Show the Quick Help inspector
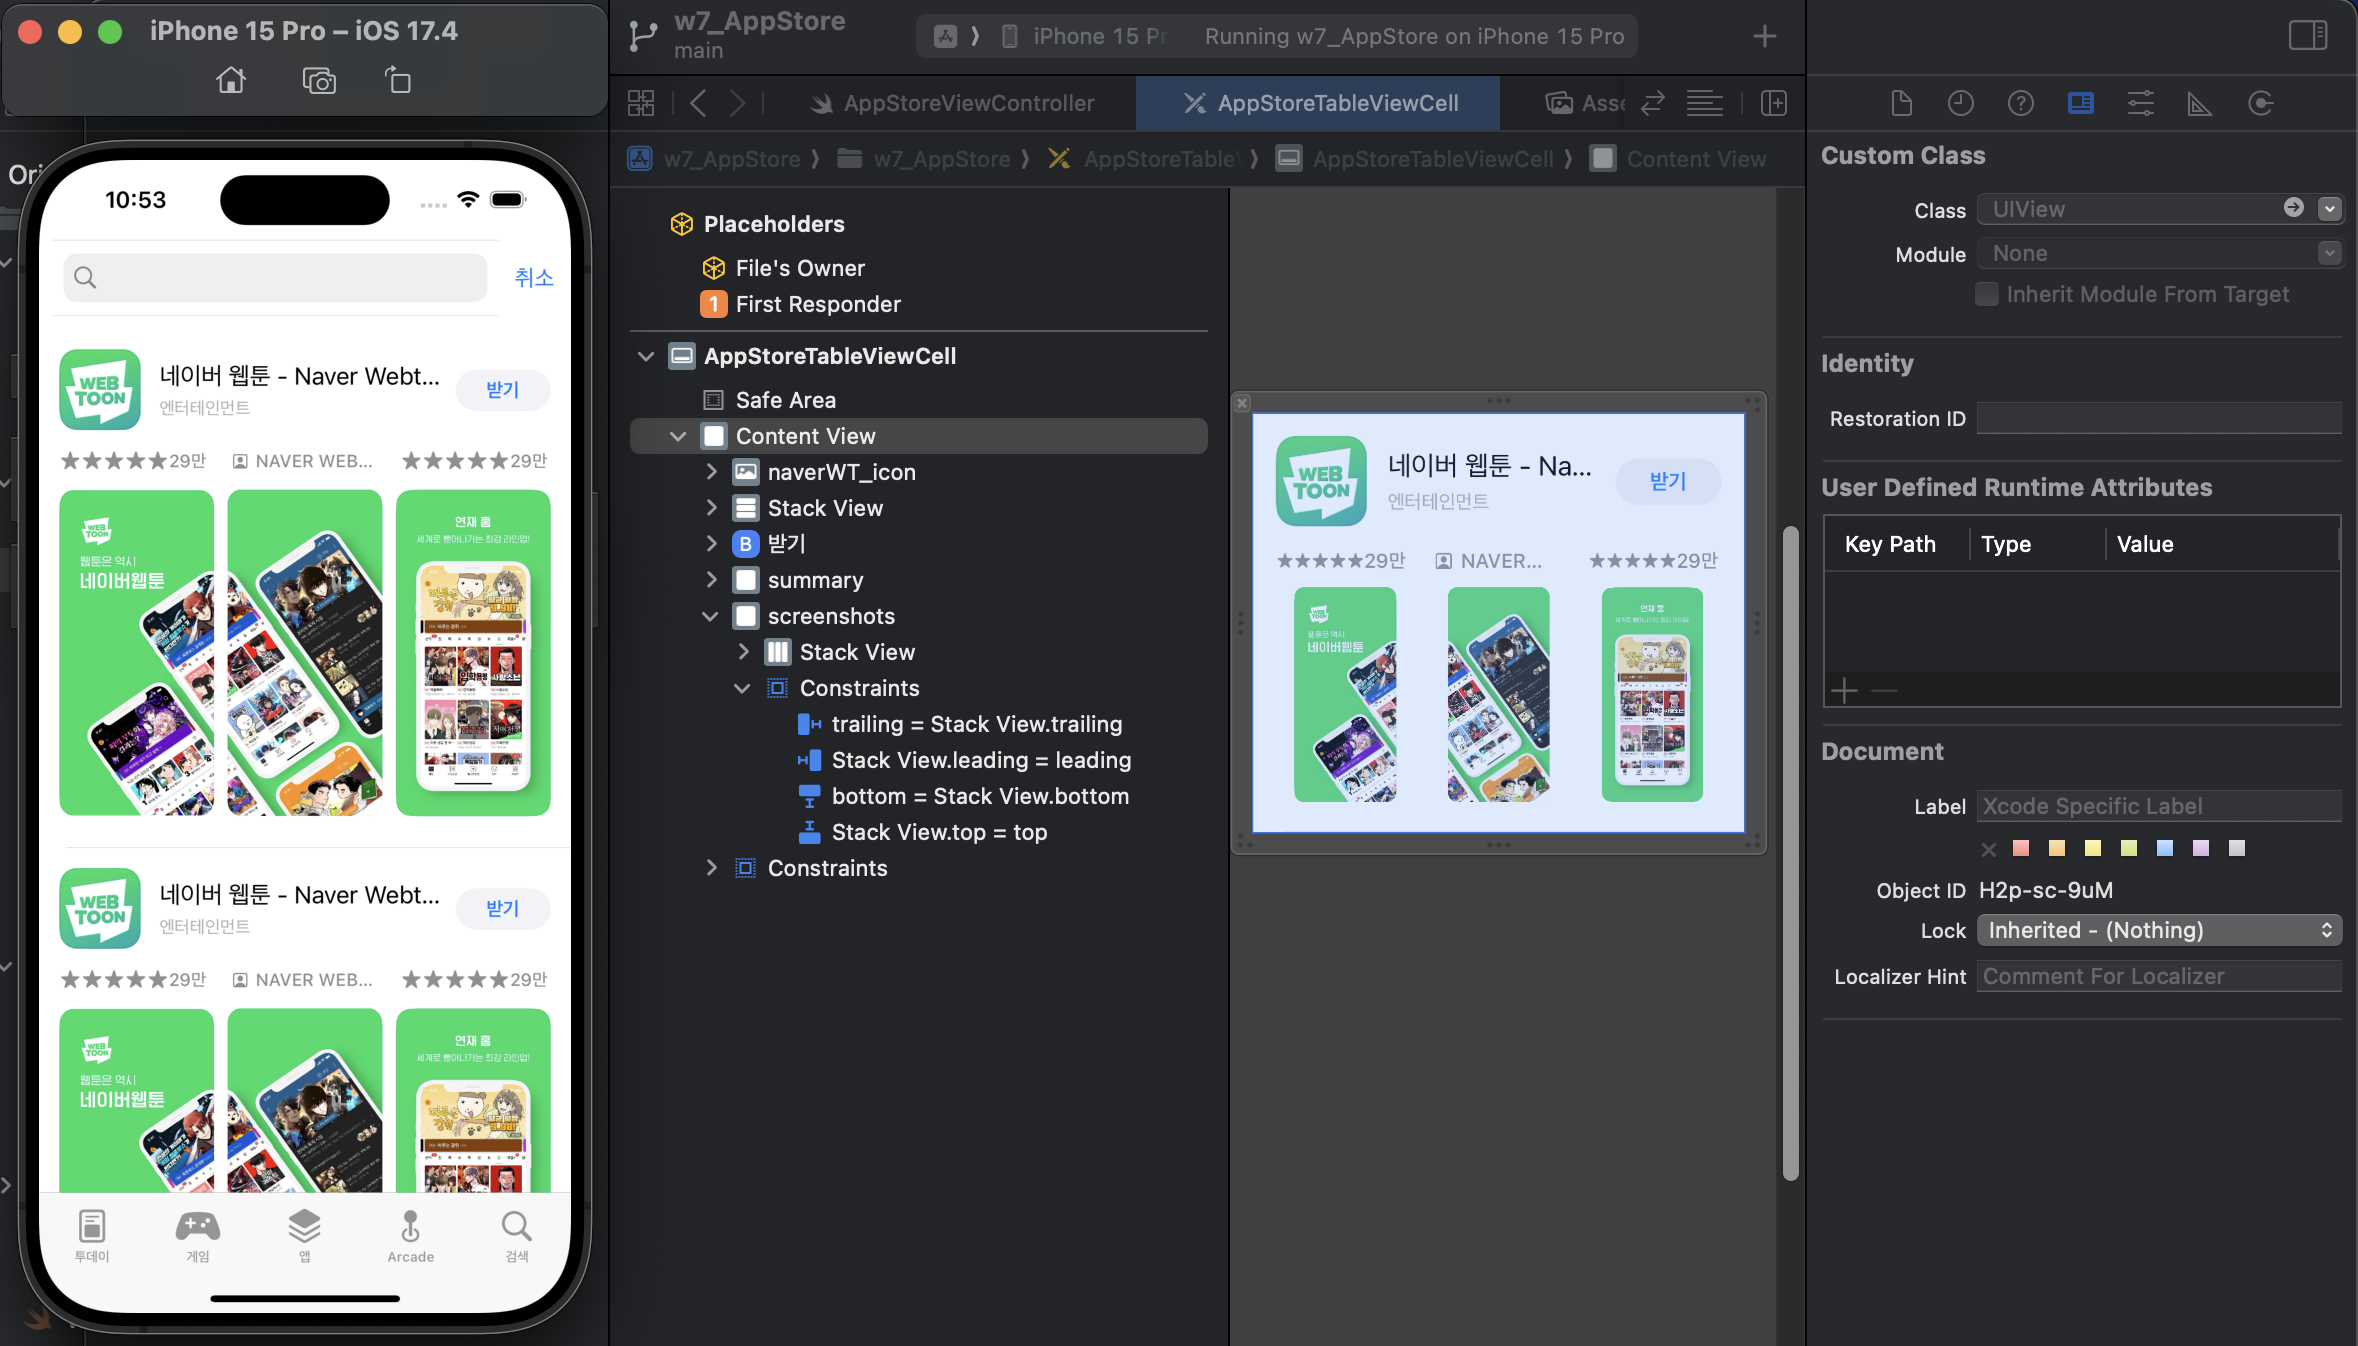Image resolution: width=2358 pixels, height=1346 pixels. tap(2020, 103)
